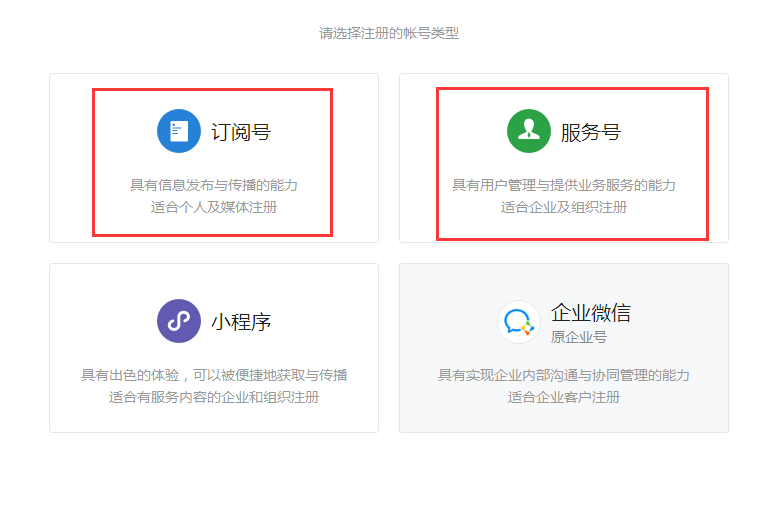
Task: Click 具有实现企业内部沟通与协同管理的能力 description
Action: pos(564,375)
